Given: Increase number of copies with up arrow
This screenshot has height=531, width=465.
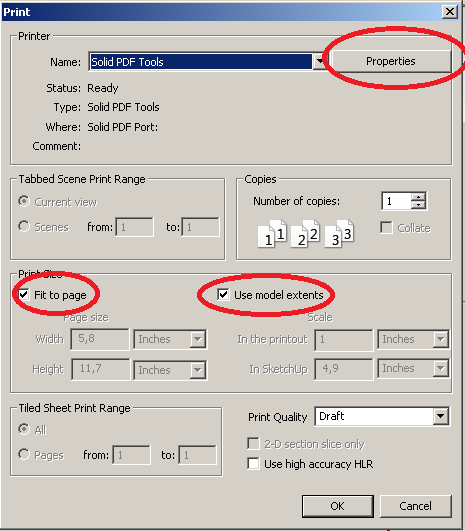Looking at the screenshot, I should pyautogui.click(x=418, y=197).
